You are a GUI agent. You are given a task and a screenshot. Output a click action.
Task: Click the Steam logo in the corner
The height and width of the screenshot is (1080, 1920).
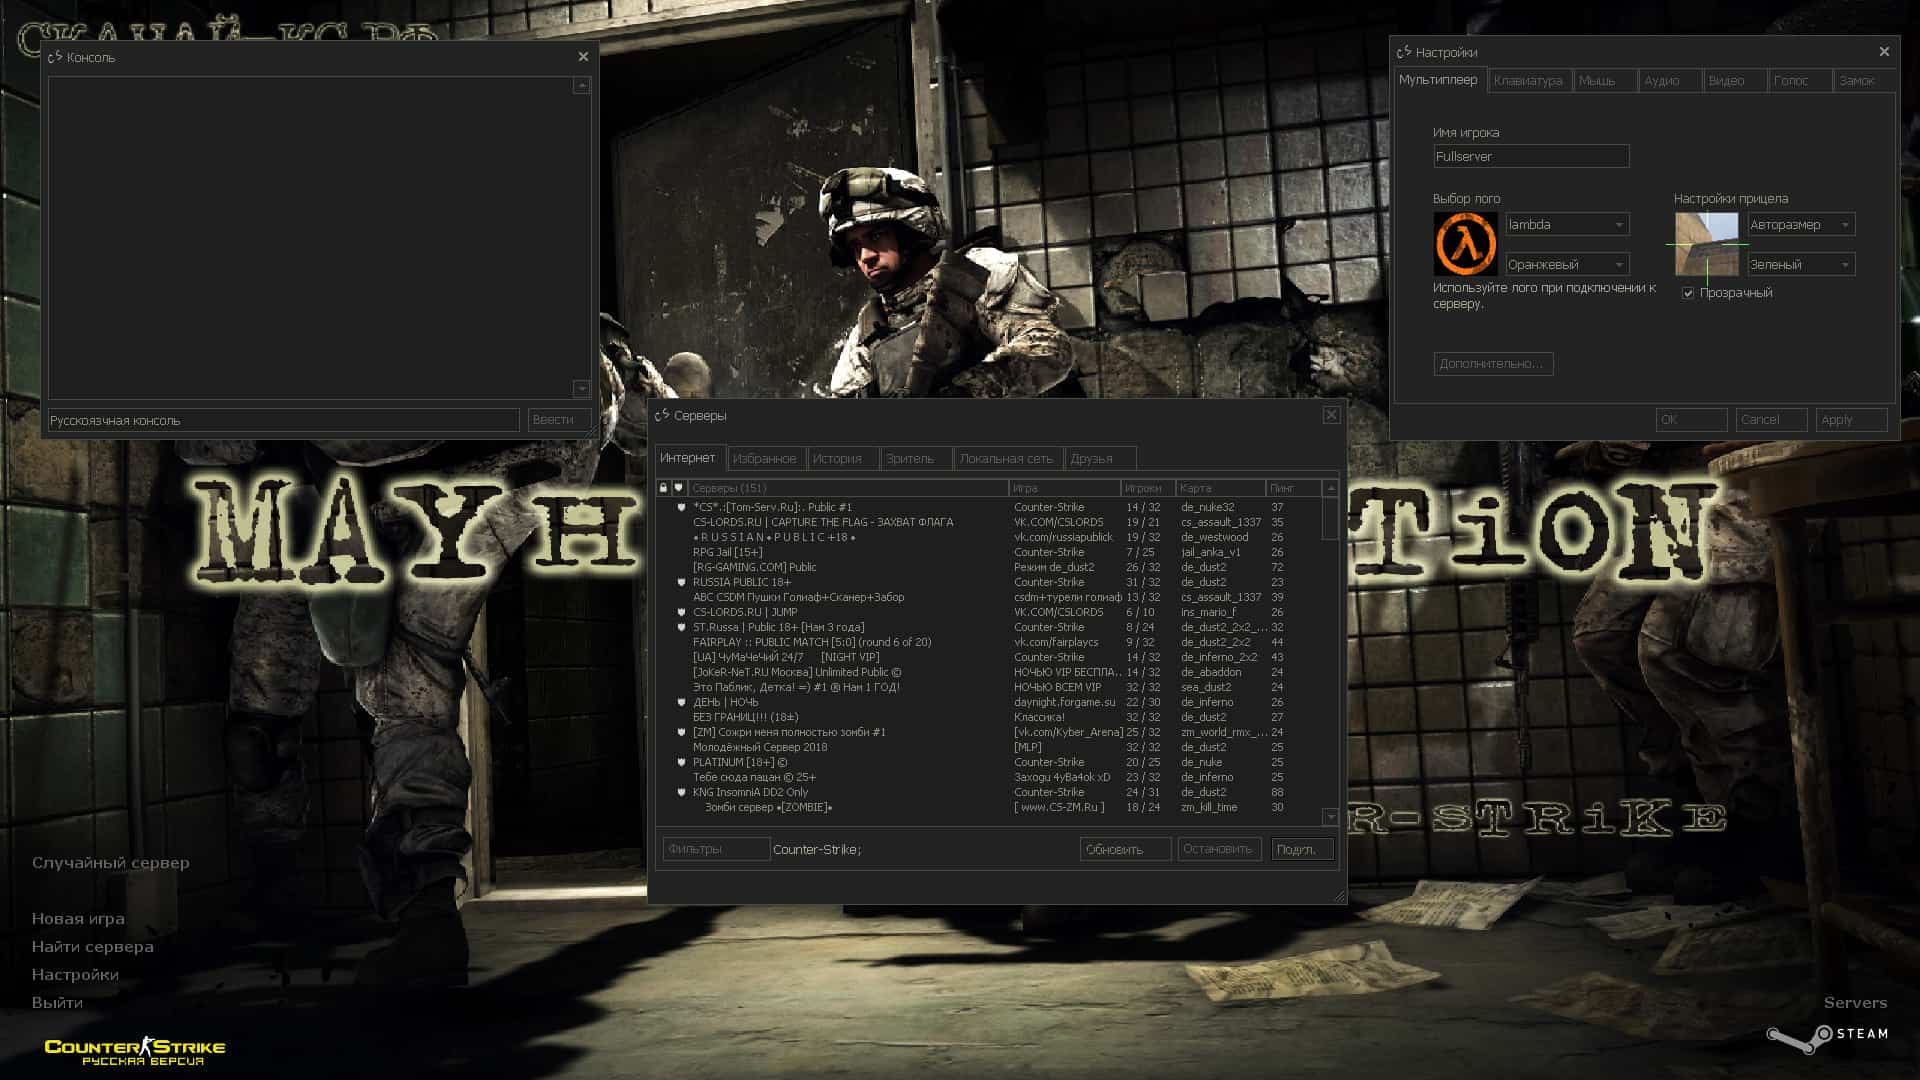pos(1827,1038)
